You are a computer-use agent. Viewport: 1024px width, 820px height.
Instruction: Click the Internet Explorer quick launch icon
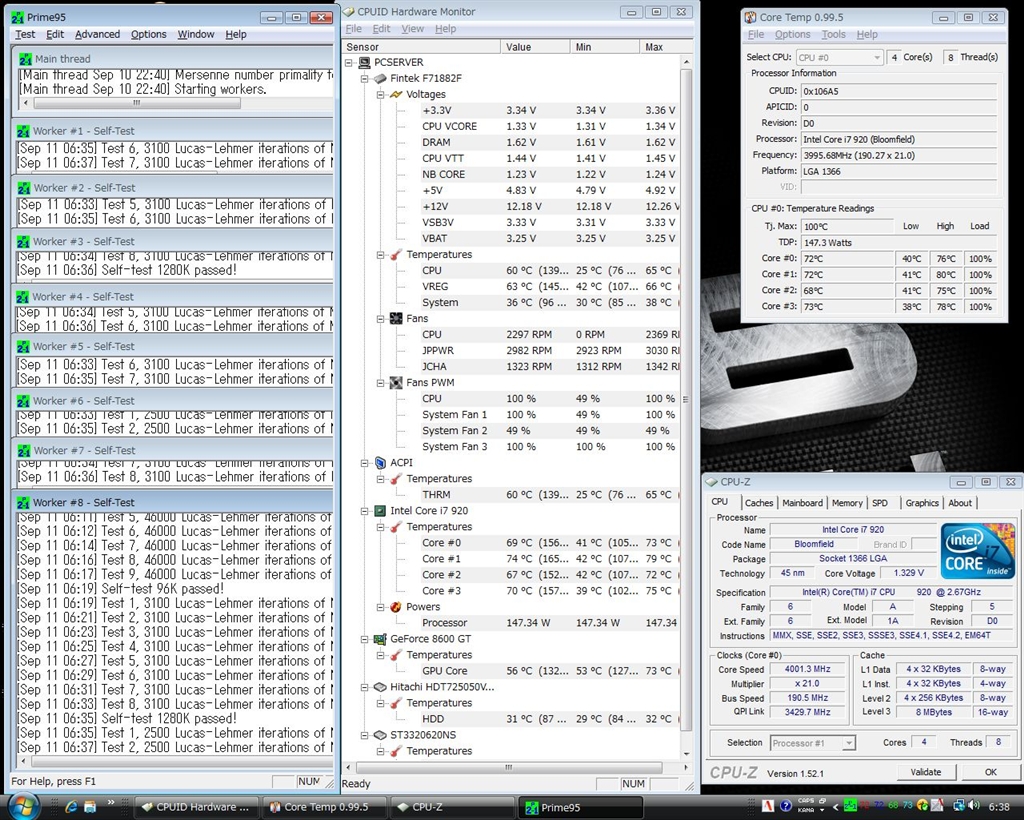pyautogui.click(x=71, y=807)
